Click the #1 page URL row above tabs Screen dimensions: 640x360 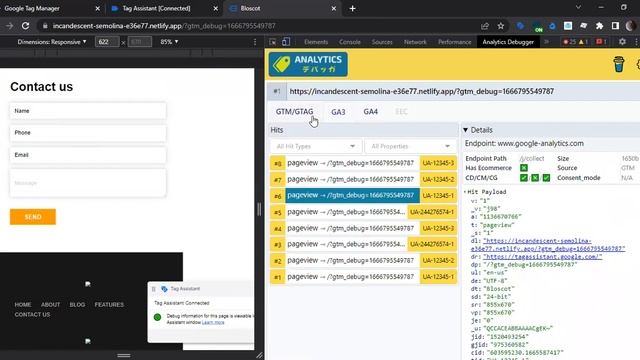point(453,91)
